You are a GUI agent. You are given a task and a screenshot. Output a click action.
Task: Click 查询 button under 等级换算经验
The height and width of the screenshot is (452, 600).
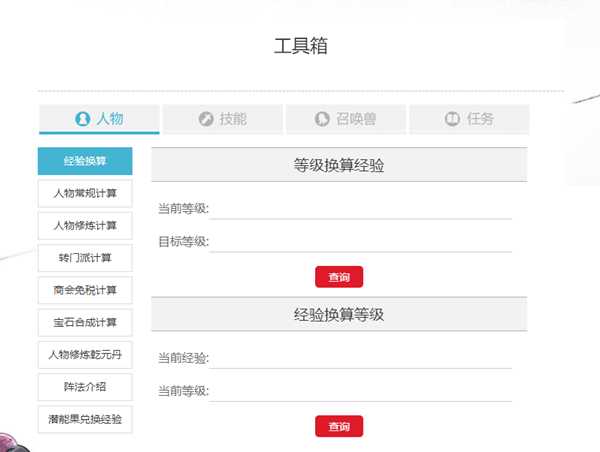(339, 277)
